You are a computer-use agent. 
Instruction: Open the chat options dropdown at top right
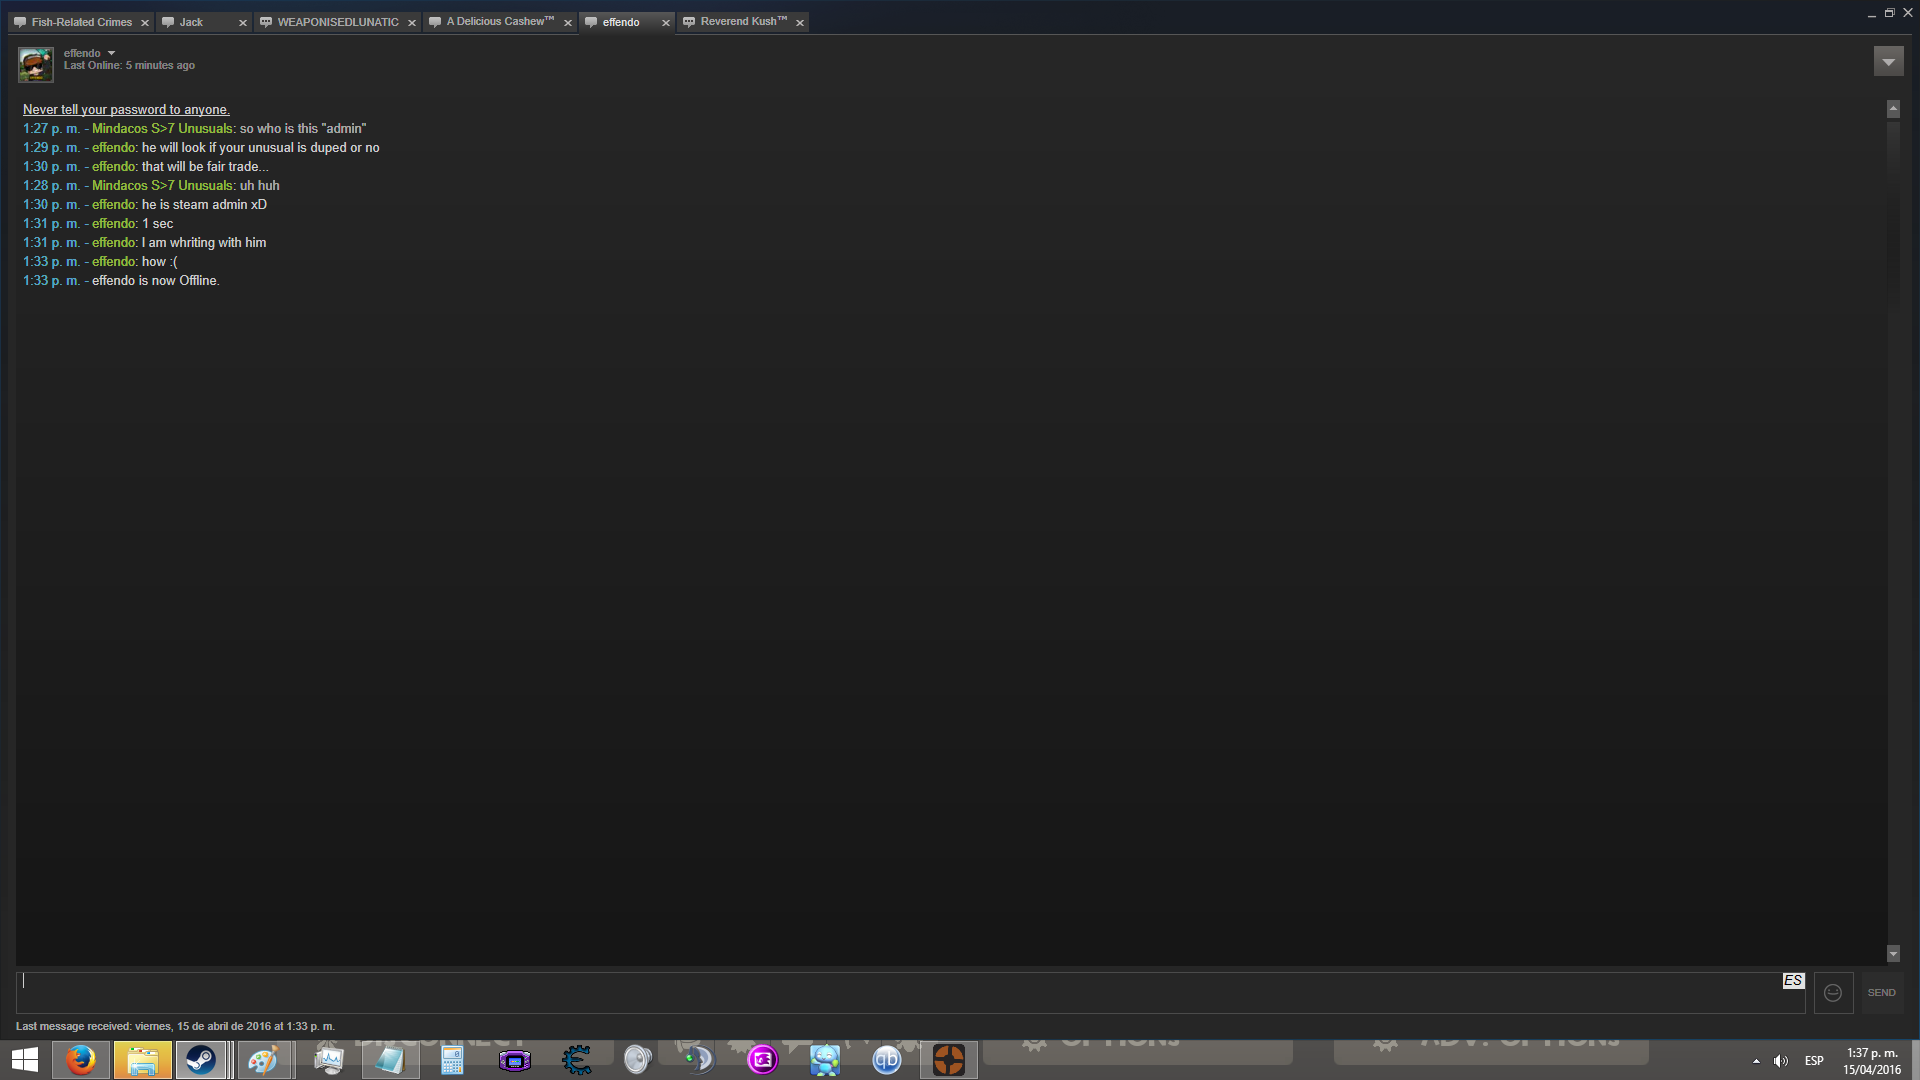pos(1888,62)
